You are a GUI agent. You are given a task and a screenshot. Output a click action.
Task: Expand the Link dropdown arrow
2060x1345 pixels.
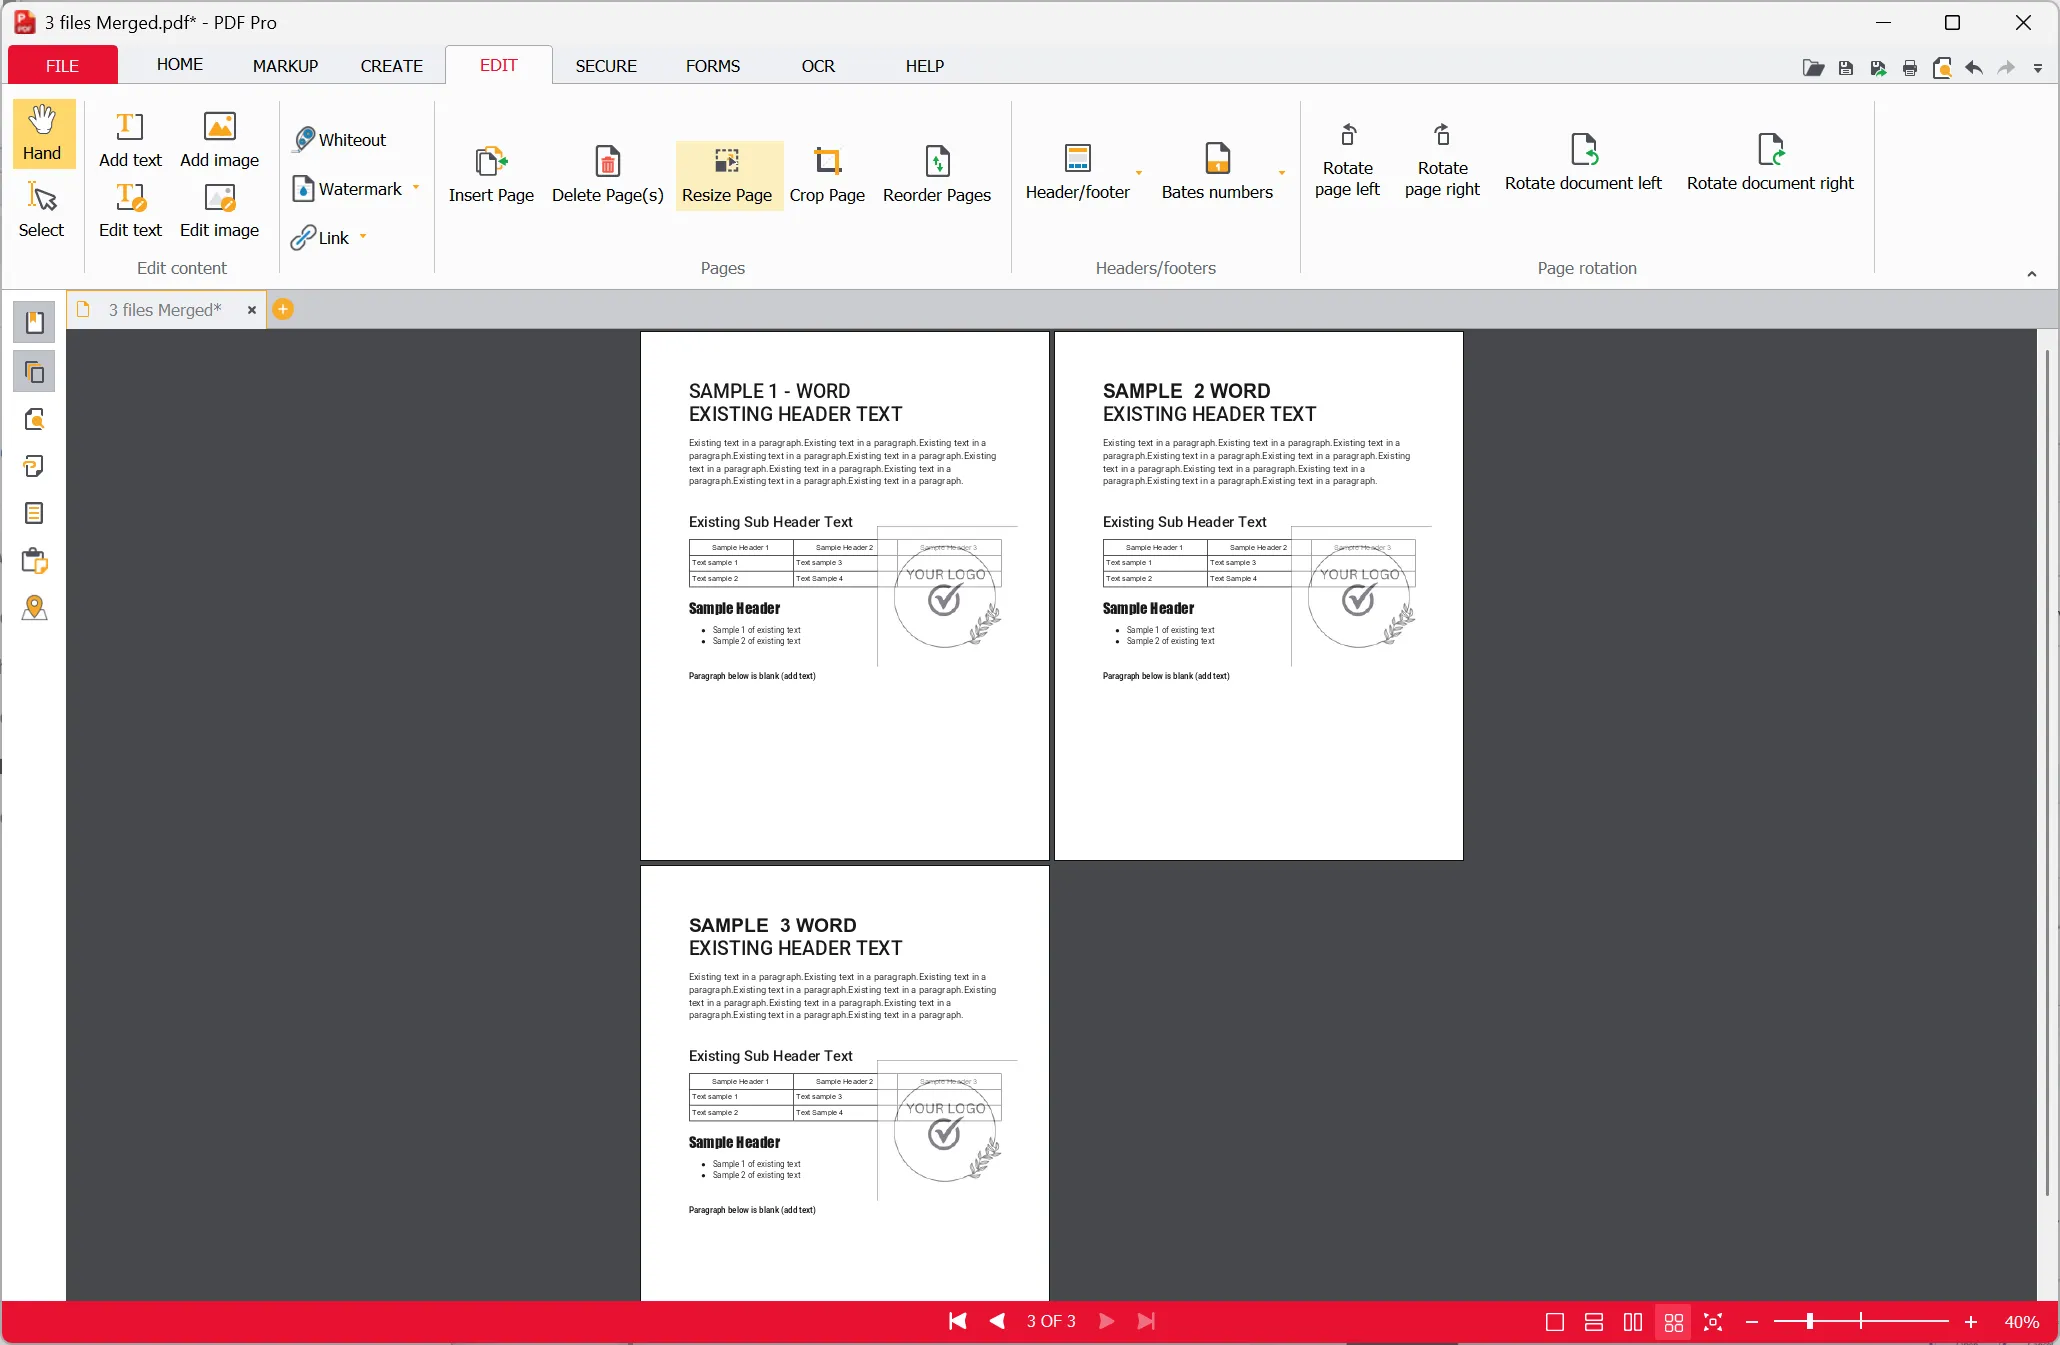pos(363,237)
